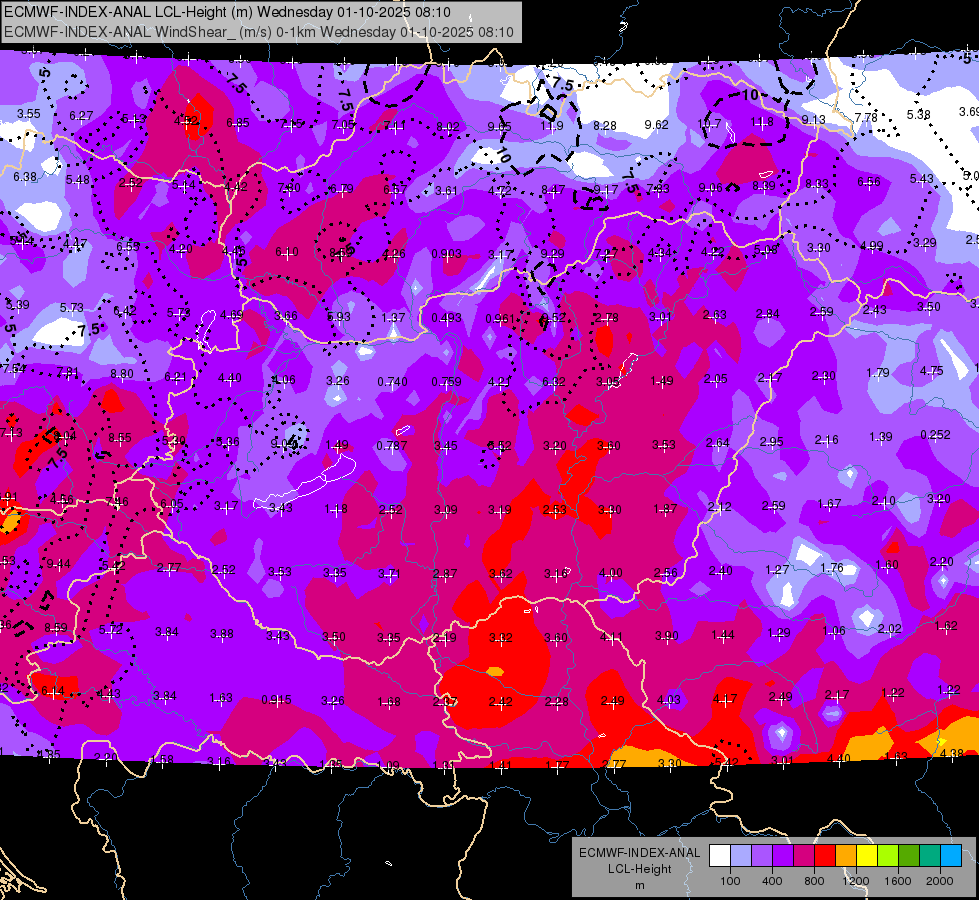Image resolution: width=979 pixels, height=900 pixels.
Task: Click the 0.903 wind shear value
Action: coord(446,254)
